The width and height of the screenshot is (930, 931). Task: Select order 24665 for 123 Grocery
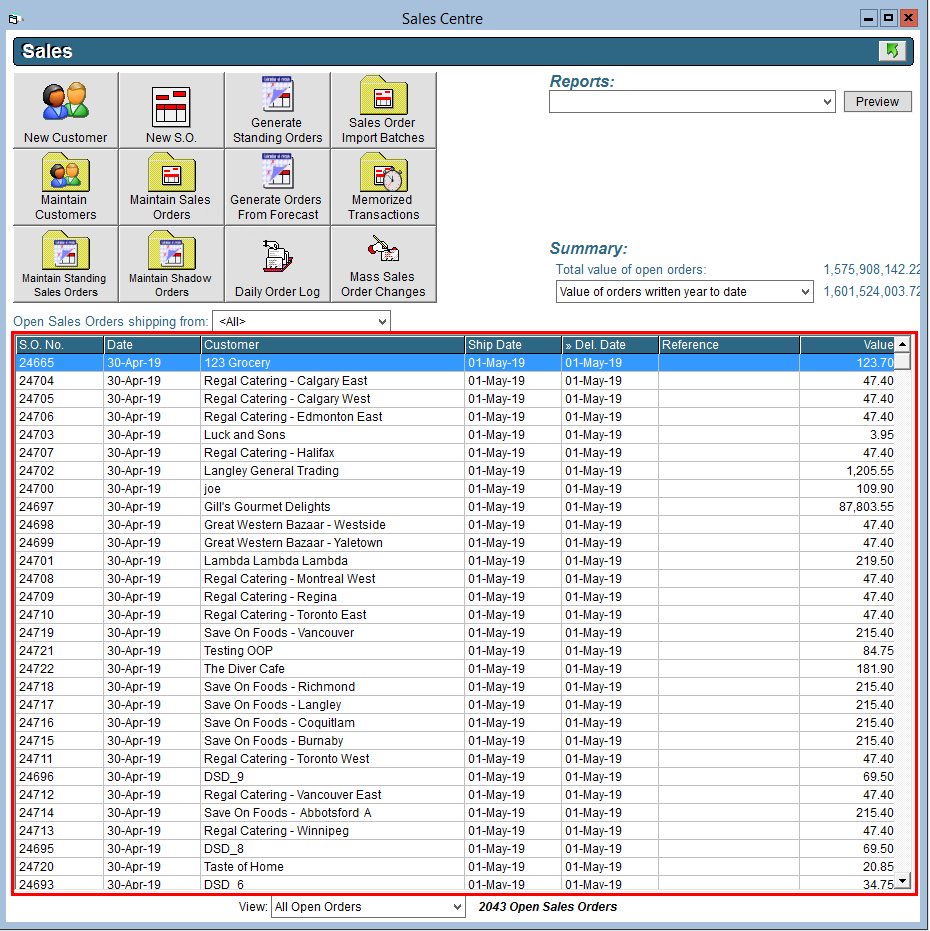pos(455,363)
